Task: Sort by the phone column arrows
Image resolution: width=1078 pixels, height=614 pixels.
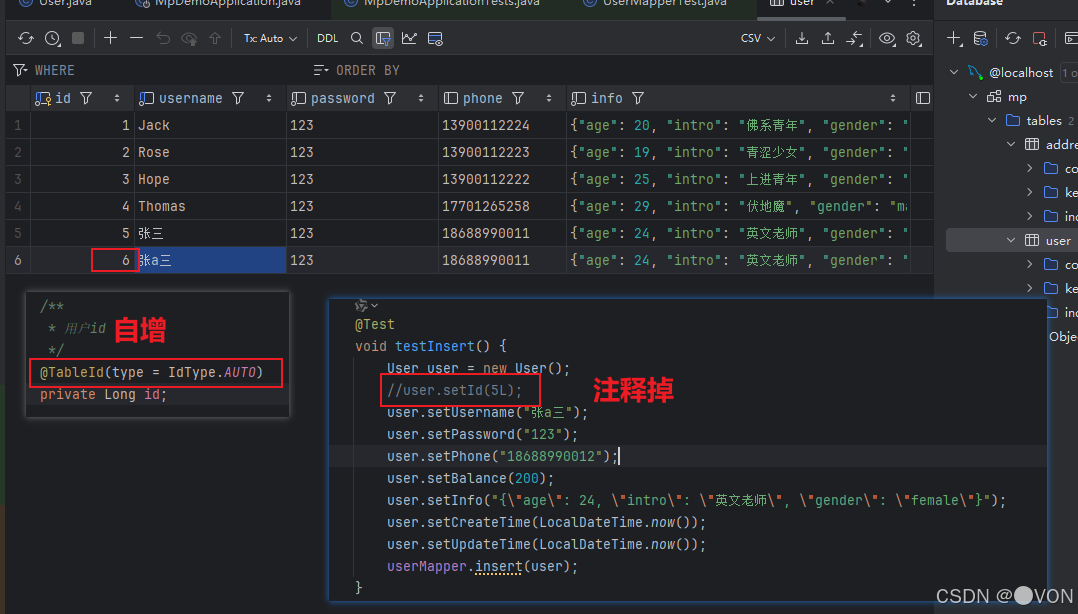Action: pyautogui.click(x=549, y=98)
